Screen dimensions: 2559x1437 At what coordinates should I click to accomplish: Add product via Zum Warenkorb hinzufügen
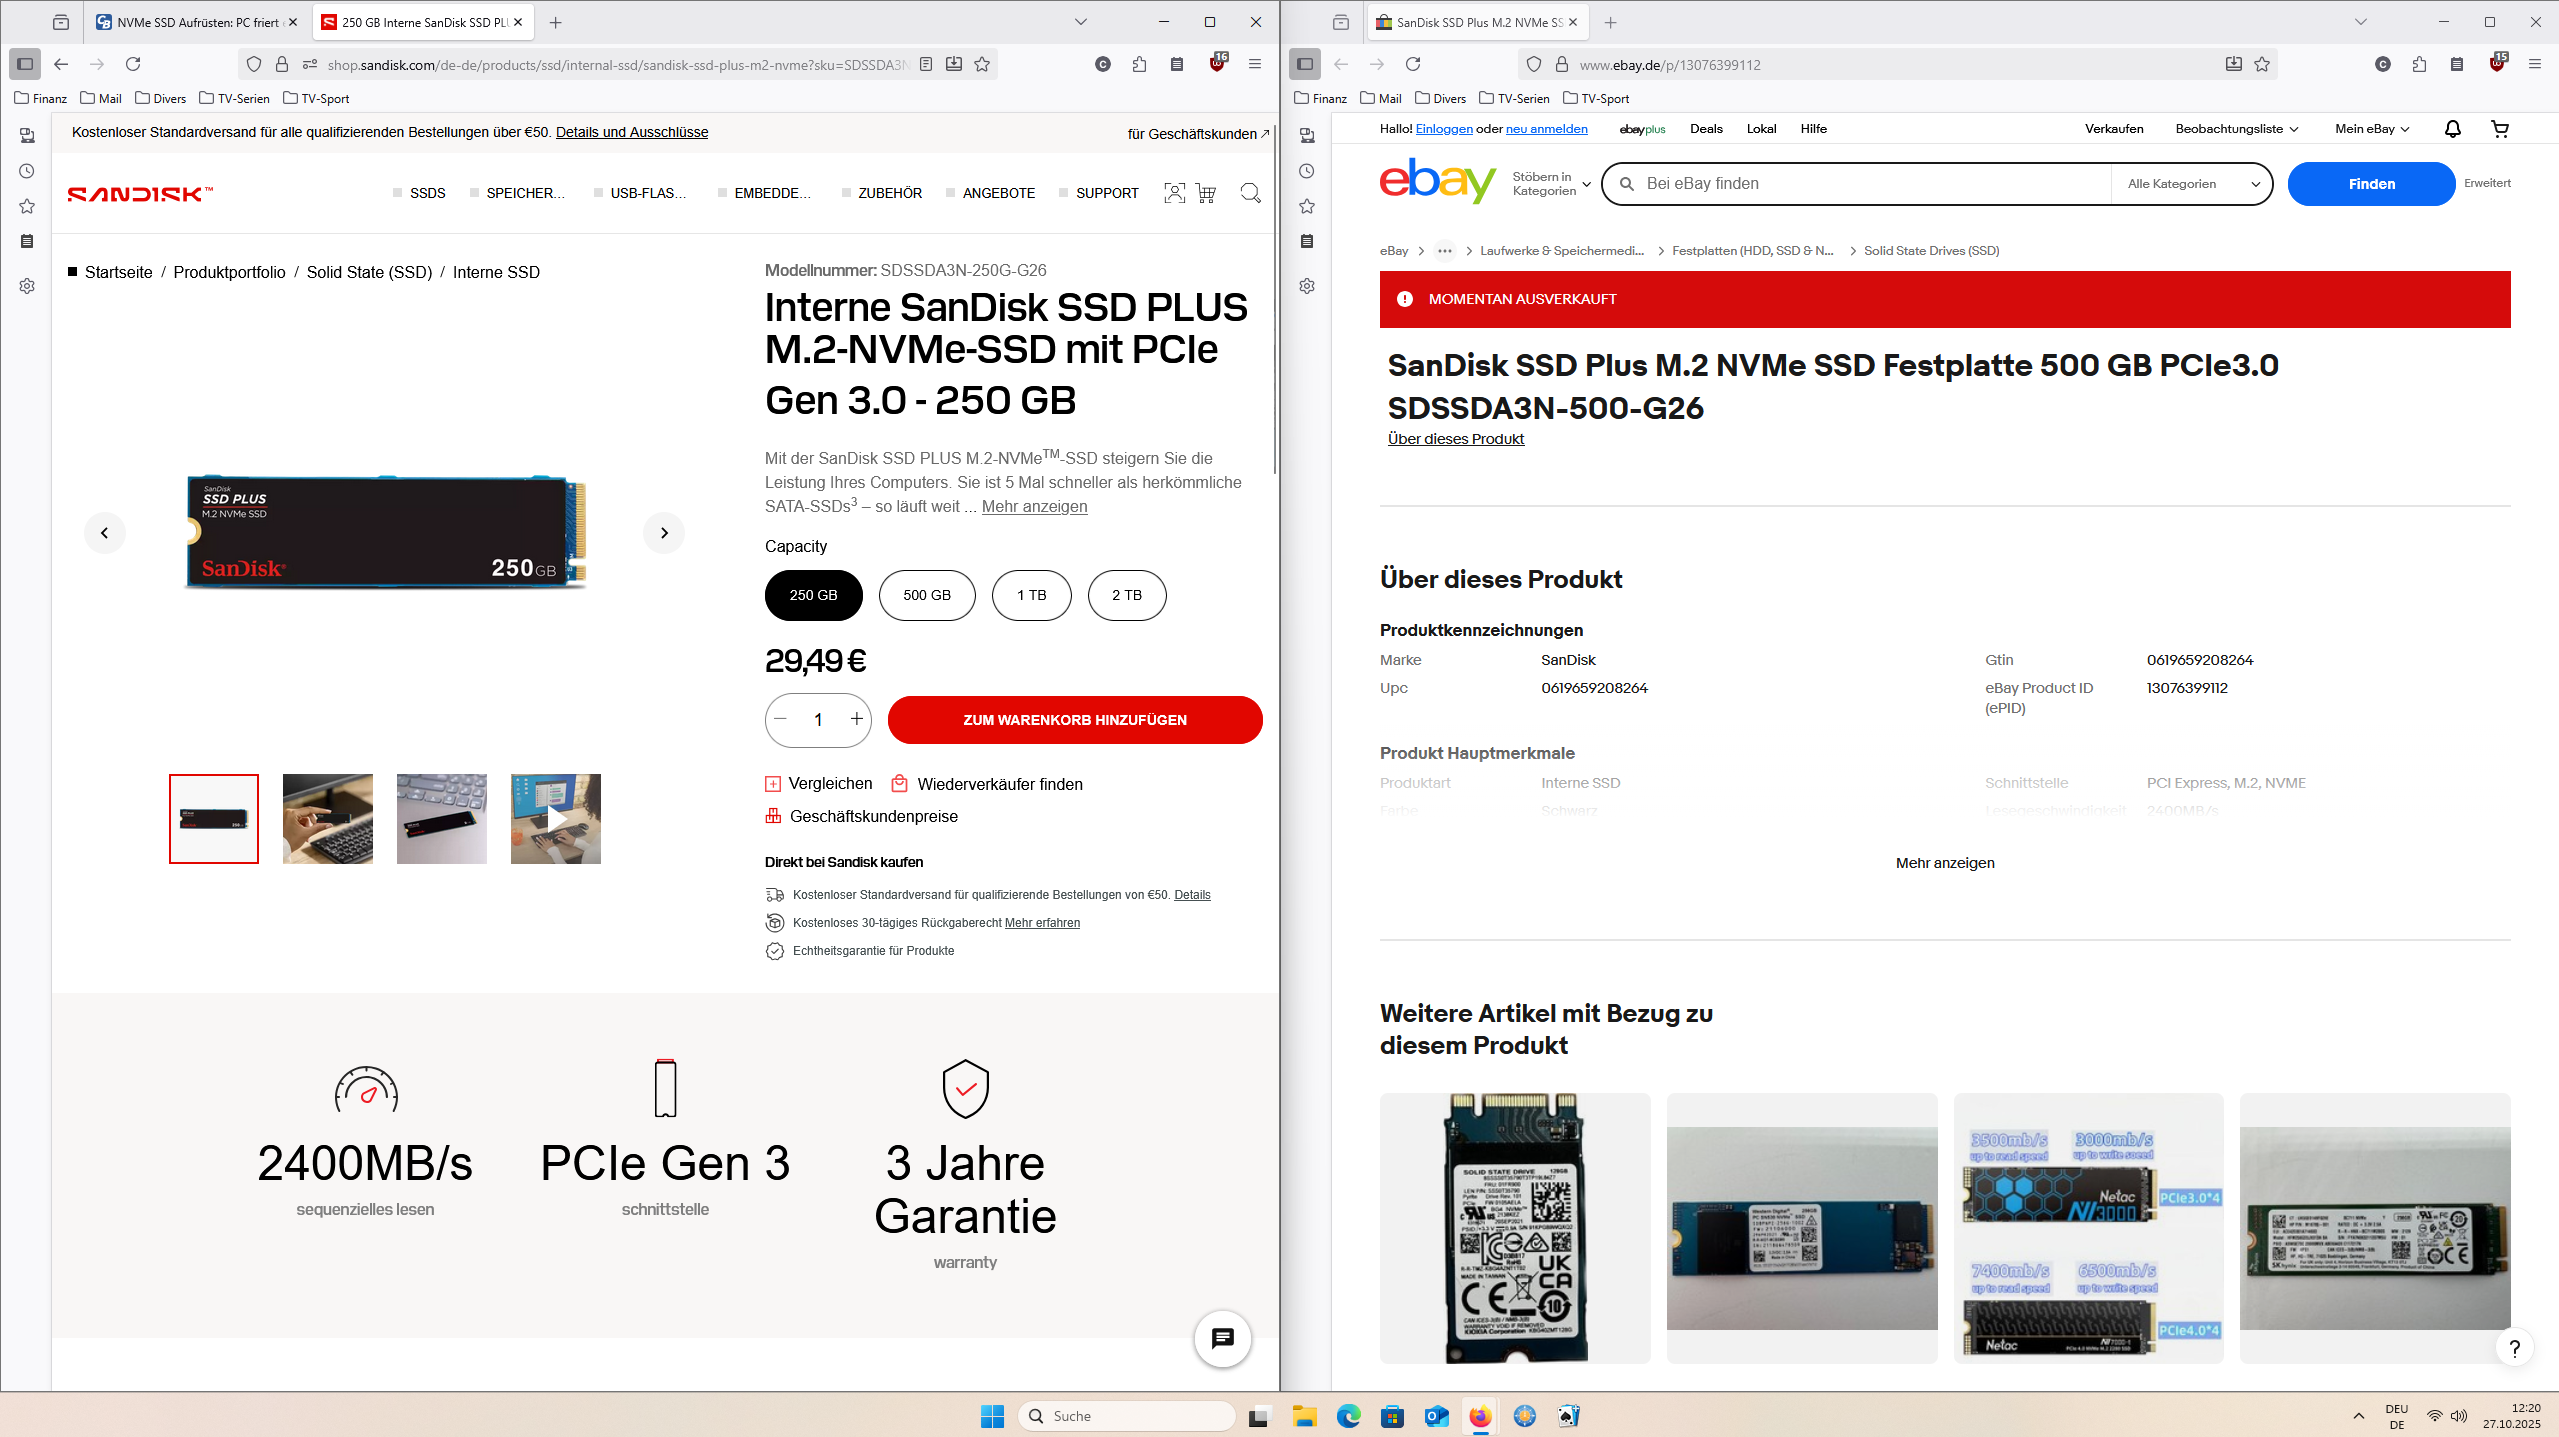(1074, 720)
